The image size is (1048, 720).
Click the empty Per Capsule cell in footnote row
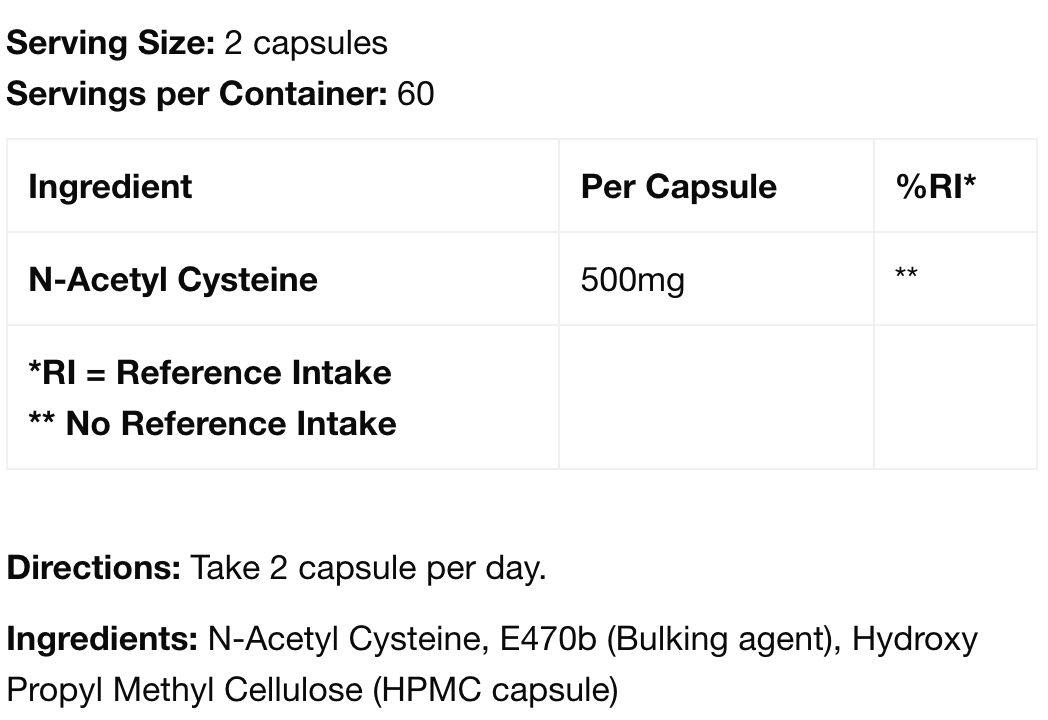[715, 397]
